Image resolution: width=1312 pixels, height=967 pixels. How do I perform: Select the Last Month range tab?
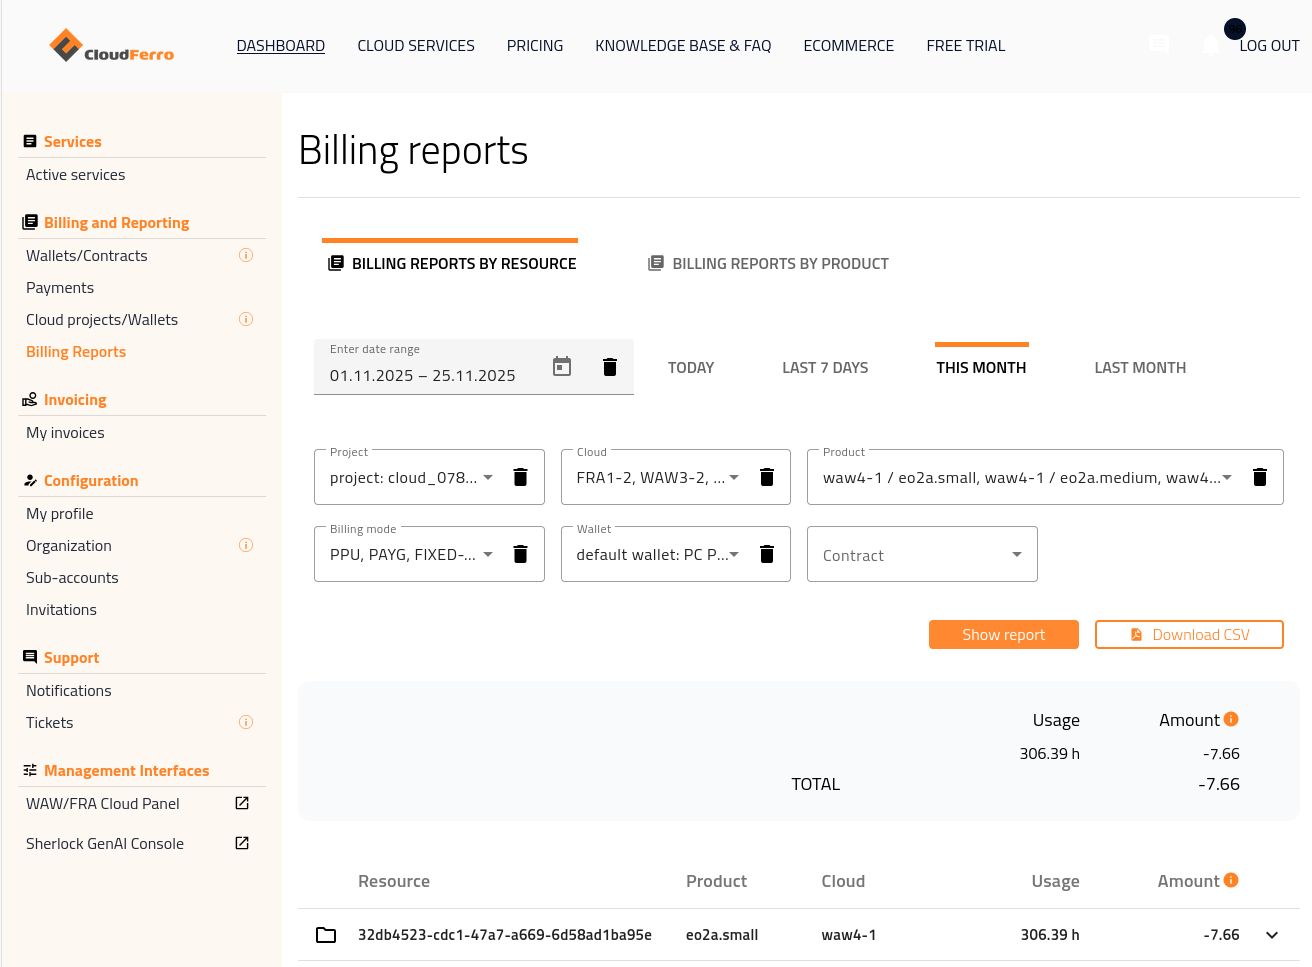[1140, 368]
